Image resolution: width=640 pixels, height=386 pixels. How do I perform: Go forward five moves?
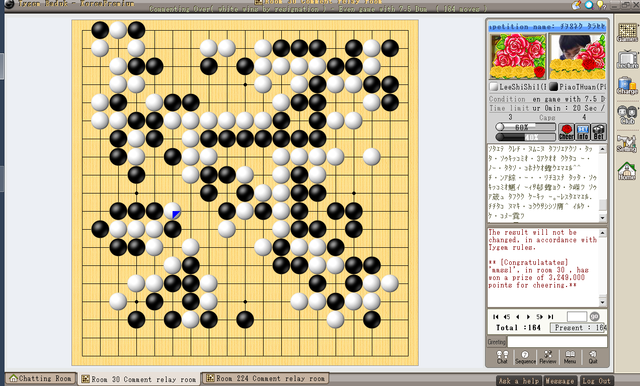[539, 317]
